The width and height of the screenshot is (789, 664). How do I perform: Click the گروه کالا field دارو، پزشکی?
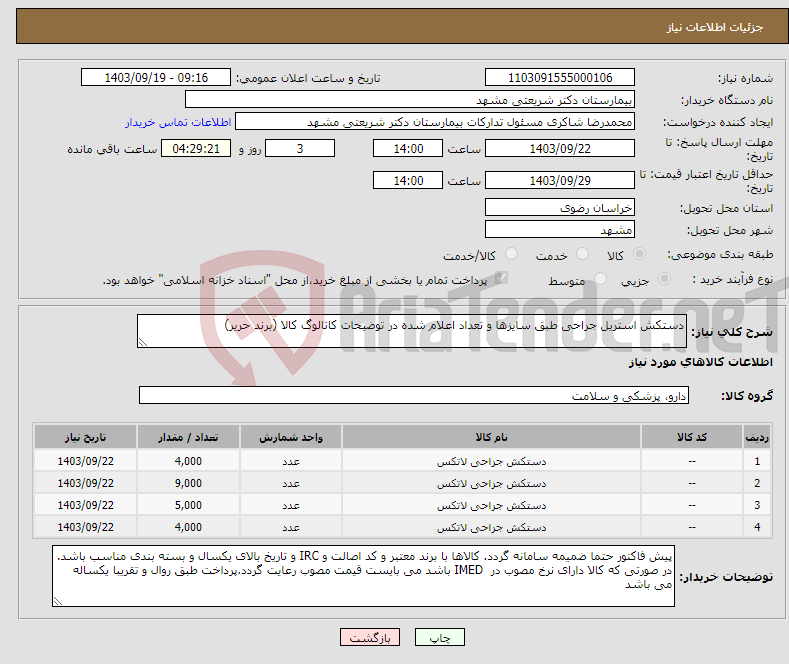(x=414, y=395)
